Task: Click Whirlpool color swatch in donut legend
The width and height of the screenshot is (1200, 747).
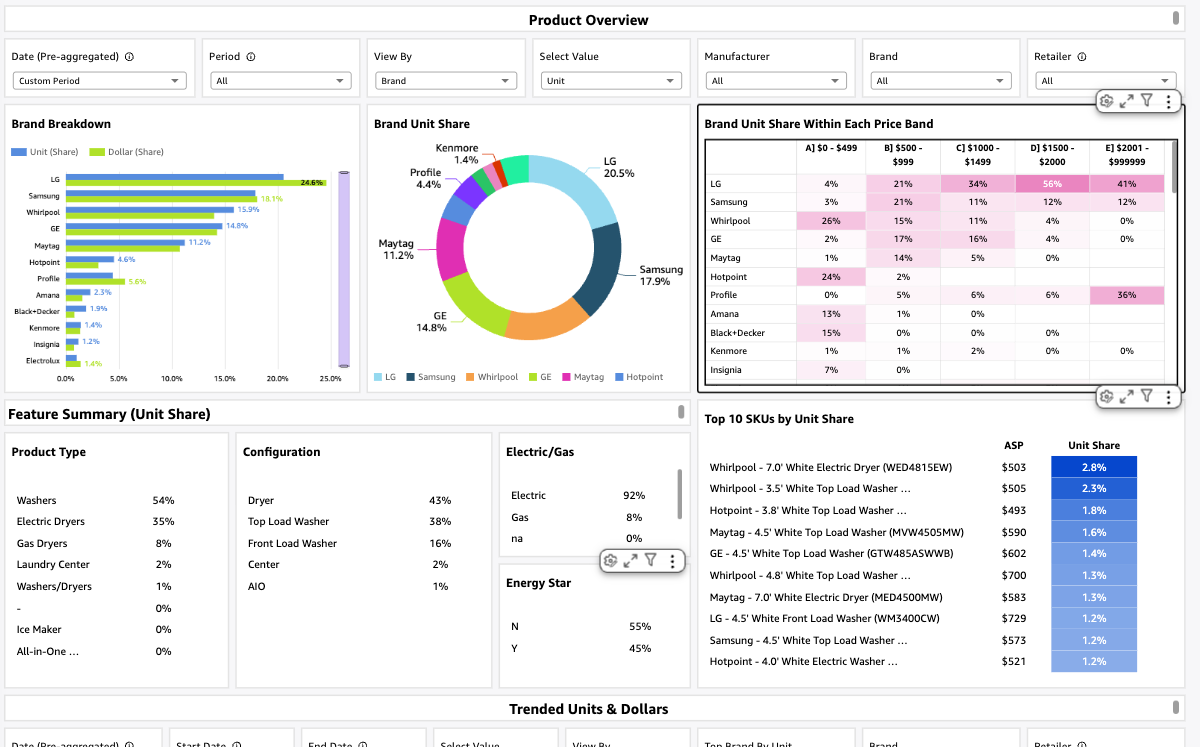Action: tap(470, 377)
